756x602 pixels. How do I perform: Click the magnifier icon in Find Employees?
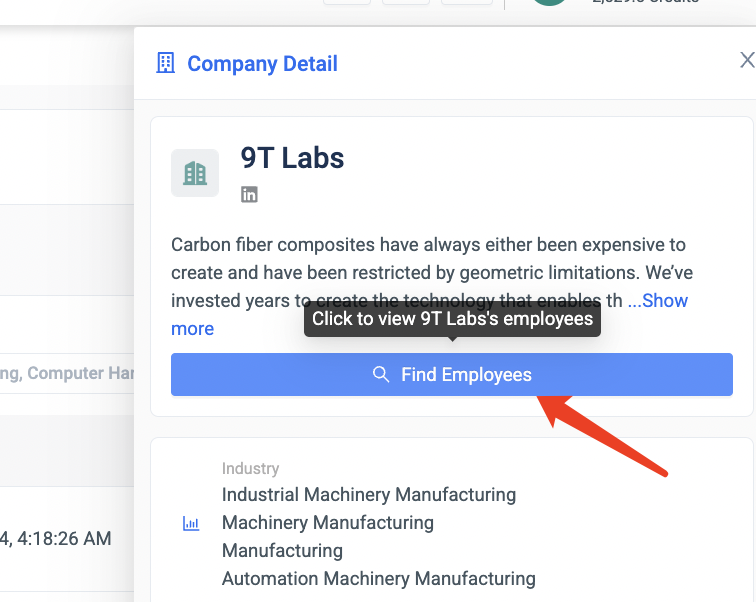tap(381, 375)
